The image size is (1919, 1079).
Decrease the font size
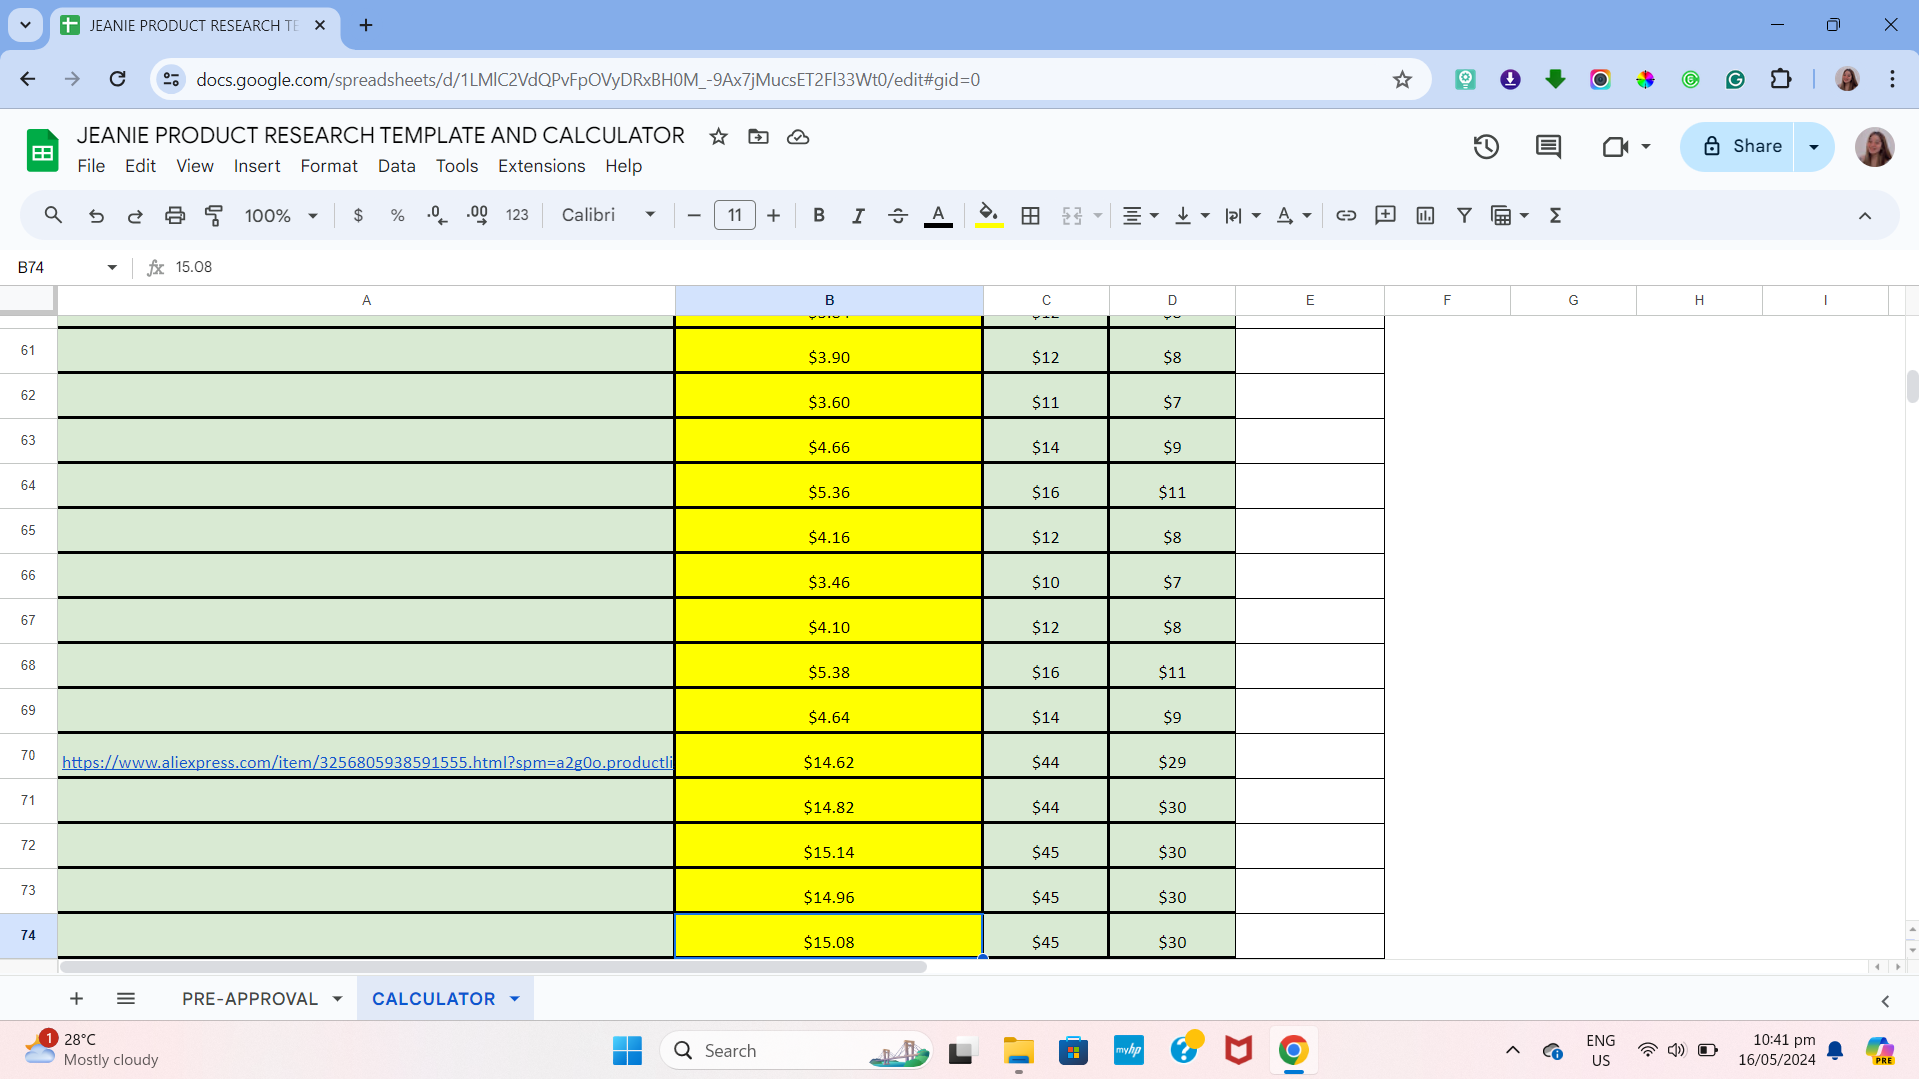click(x=693, y=215)
